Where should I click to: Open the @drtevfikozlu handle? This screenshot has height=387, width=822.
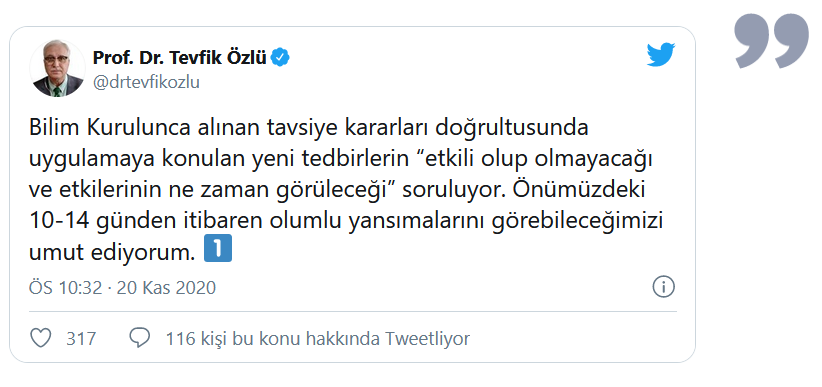[x=146, y=83]
